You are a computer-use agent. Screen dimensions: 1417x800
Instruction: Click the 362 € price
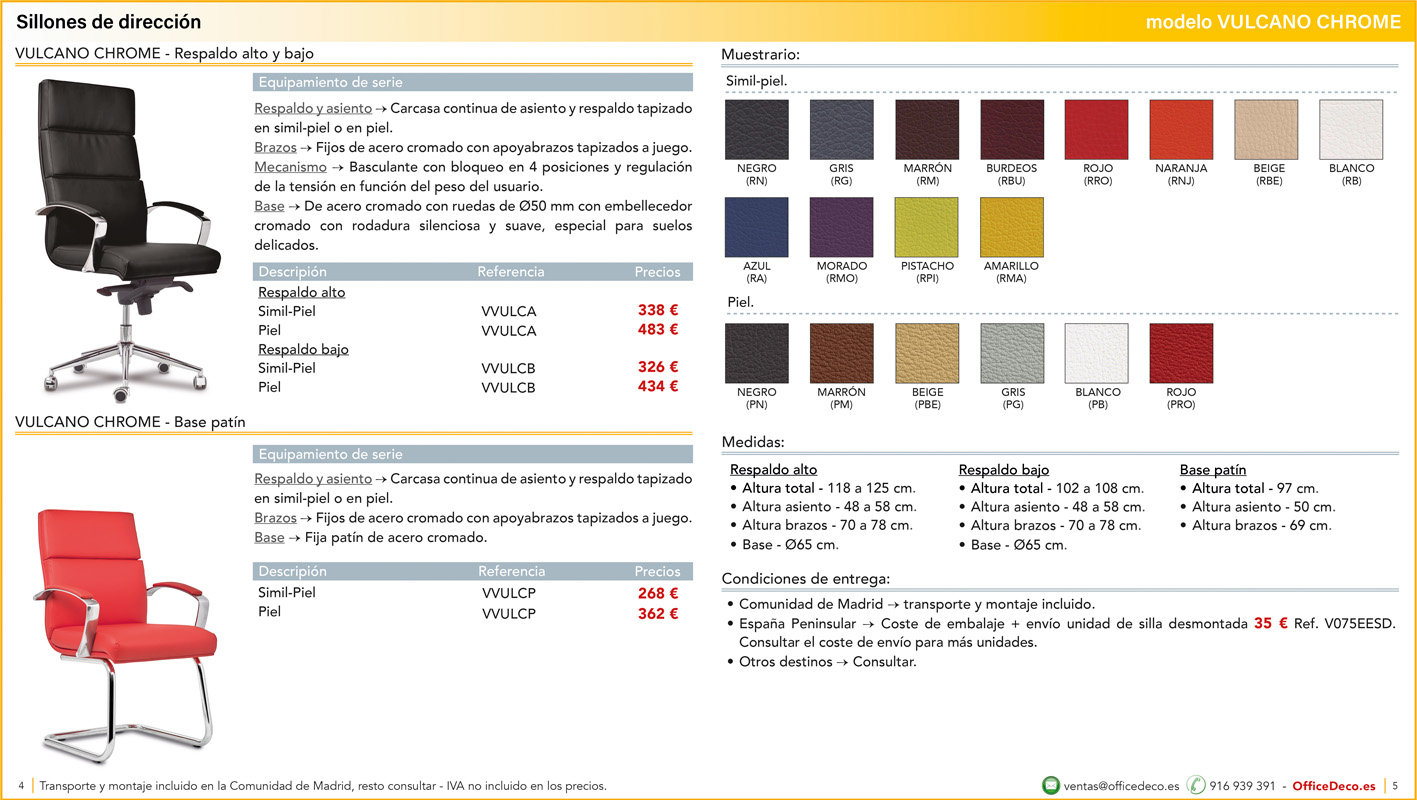pyautogui.click(x=658, y=613)
